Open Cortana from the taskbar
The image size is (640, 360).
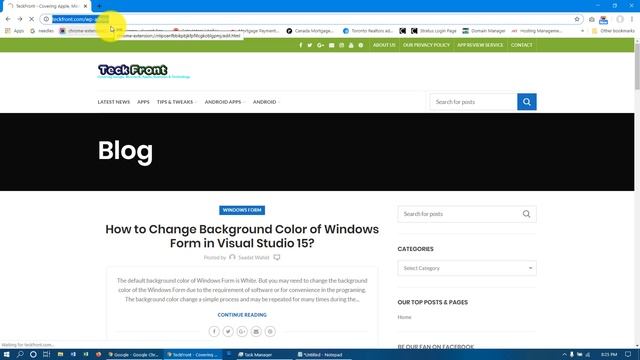coord(33,354)
